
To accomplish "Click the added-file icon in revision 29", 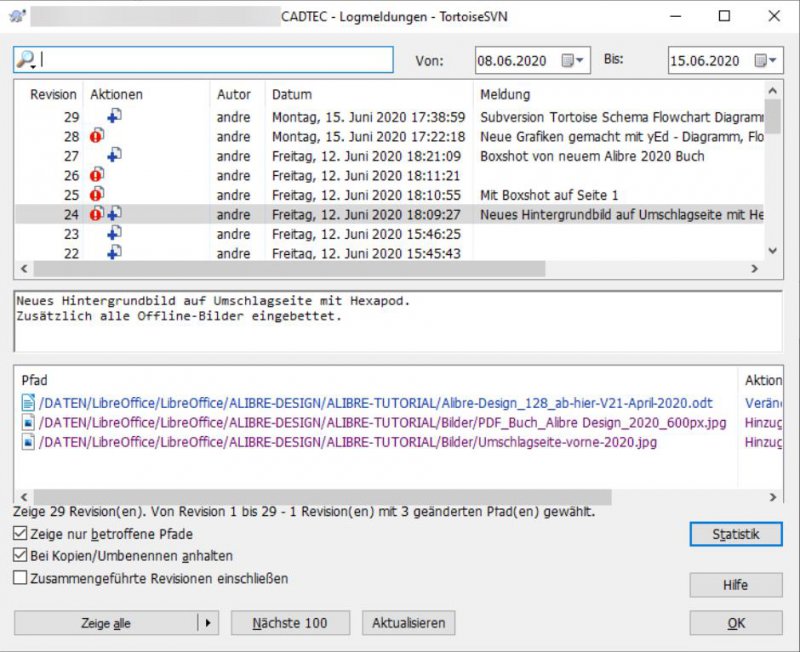I will (114, 117).
